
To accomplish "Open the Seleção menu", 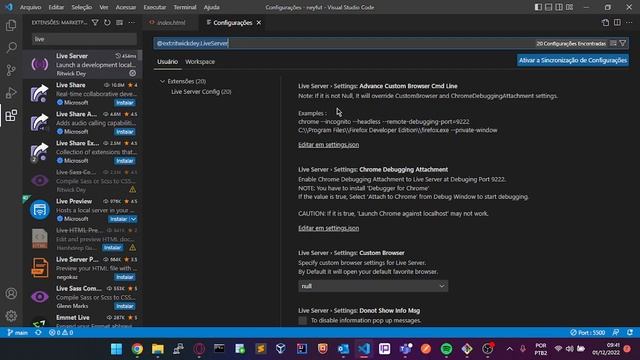I will click(x=82, y=7).
